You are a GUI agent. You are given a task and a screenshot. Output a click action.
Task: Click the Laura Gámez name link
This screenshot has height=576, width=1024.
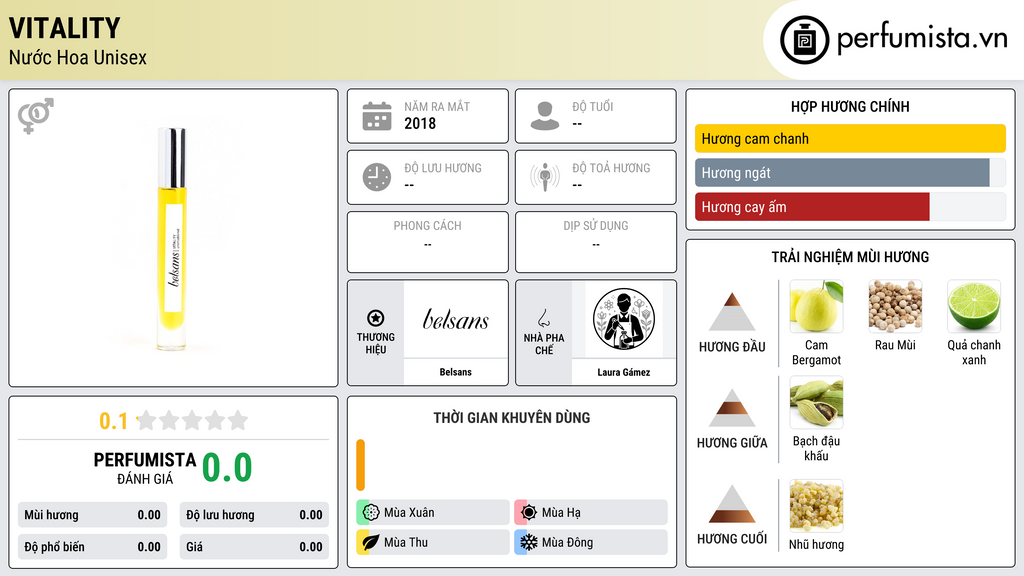tap(624, 372)
